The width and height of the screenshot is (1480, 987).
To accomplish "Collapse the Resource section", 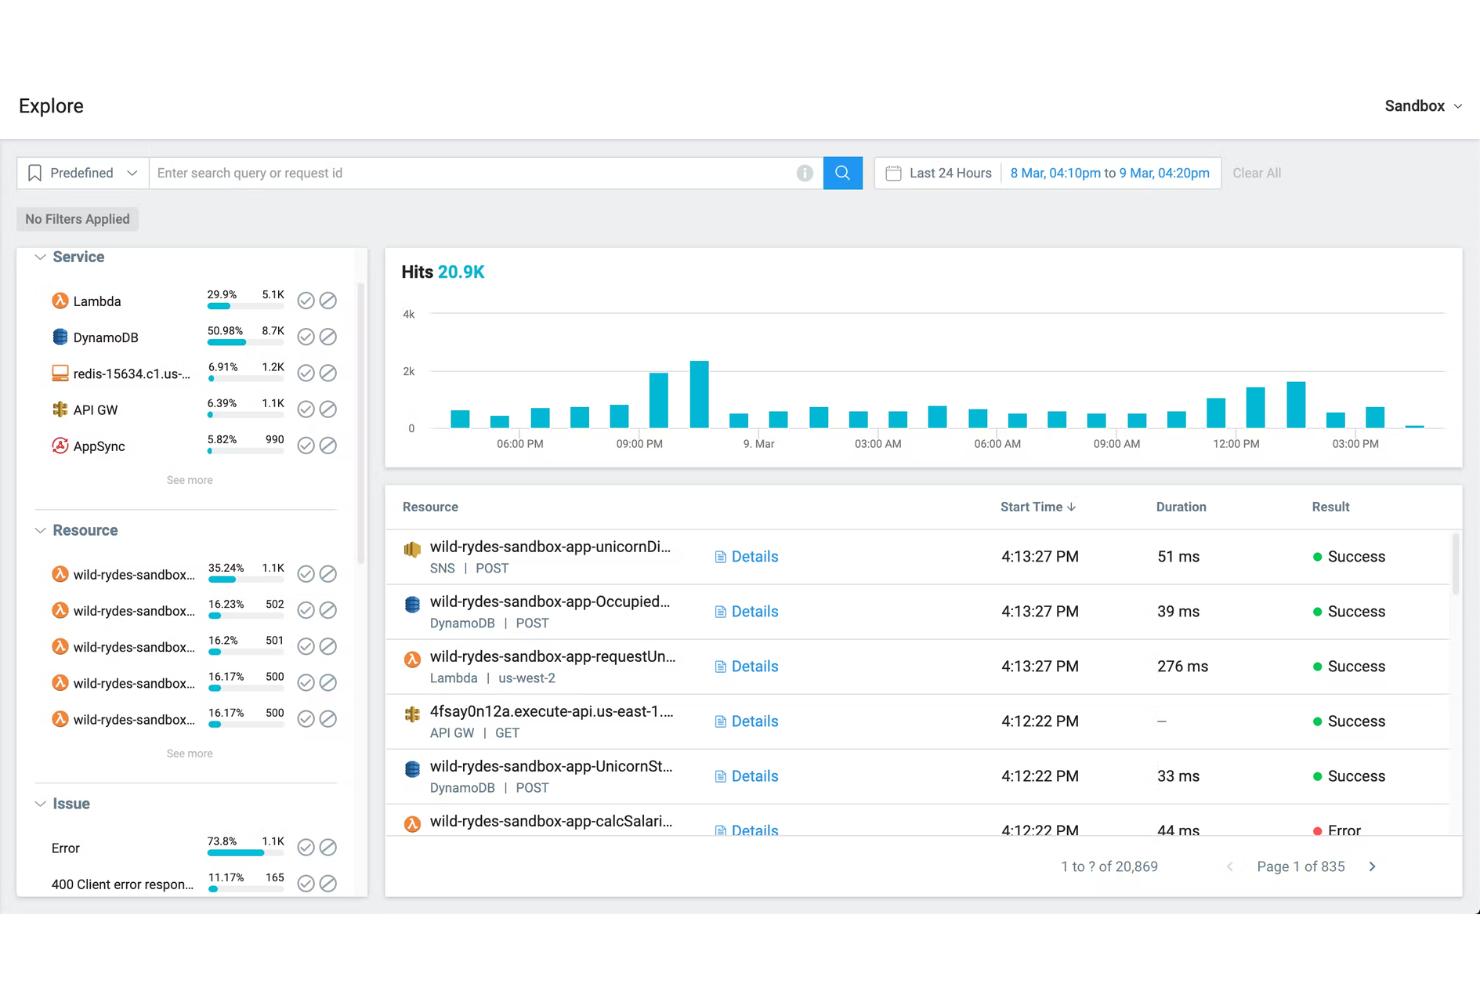I will tap(40, 530).
